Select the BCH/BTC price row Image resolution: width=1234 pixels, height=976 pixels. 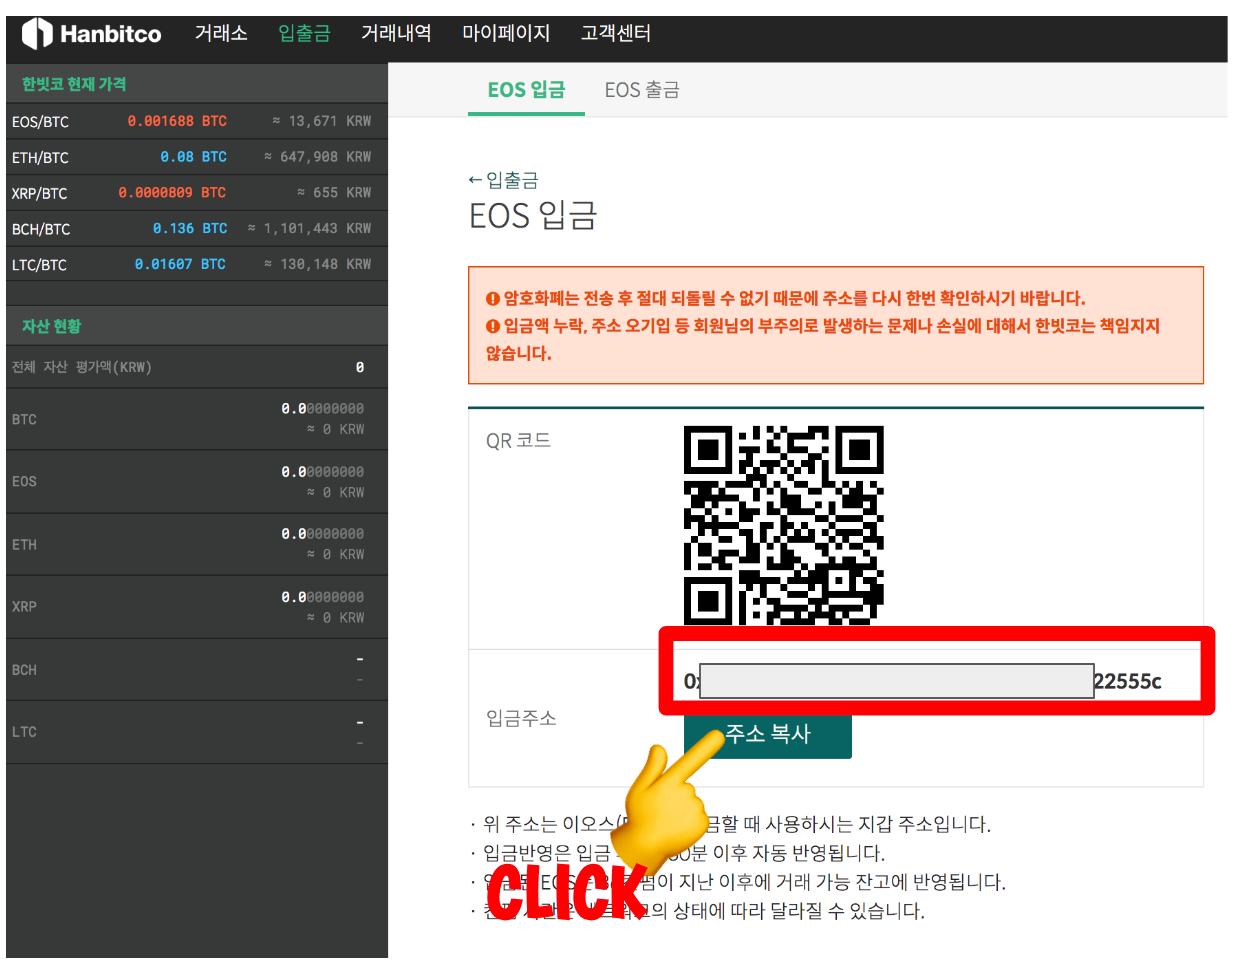pyautogui.click(x=196, y=229)
